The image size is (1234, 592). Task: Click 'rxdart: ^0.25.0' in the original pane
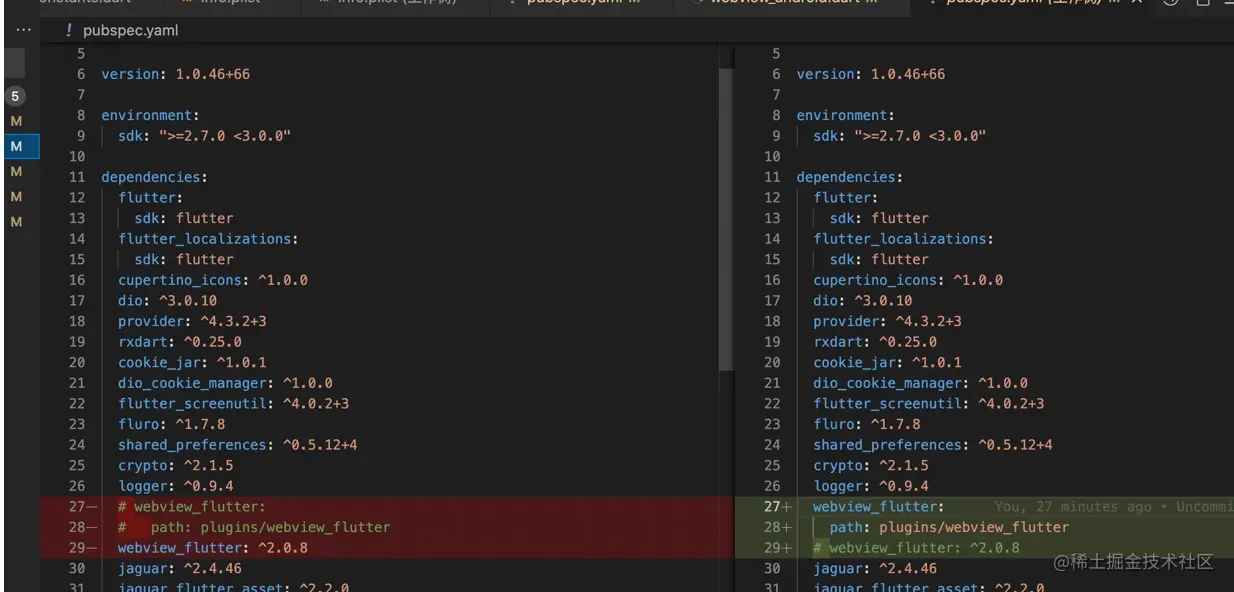179,342
